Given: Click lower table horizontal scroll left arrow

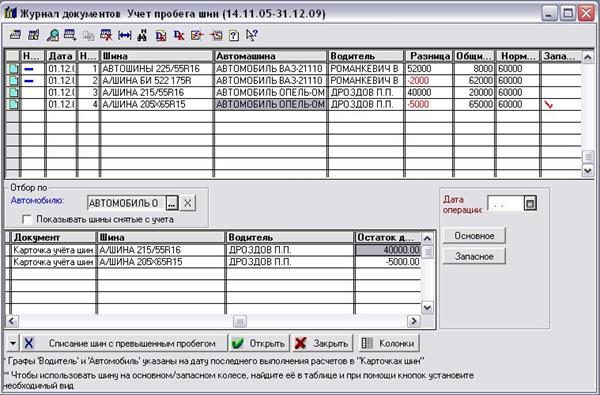Looking at the screenshot, I should coord(12,321).
